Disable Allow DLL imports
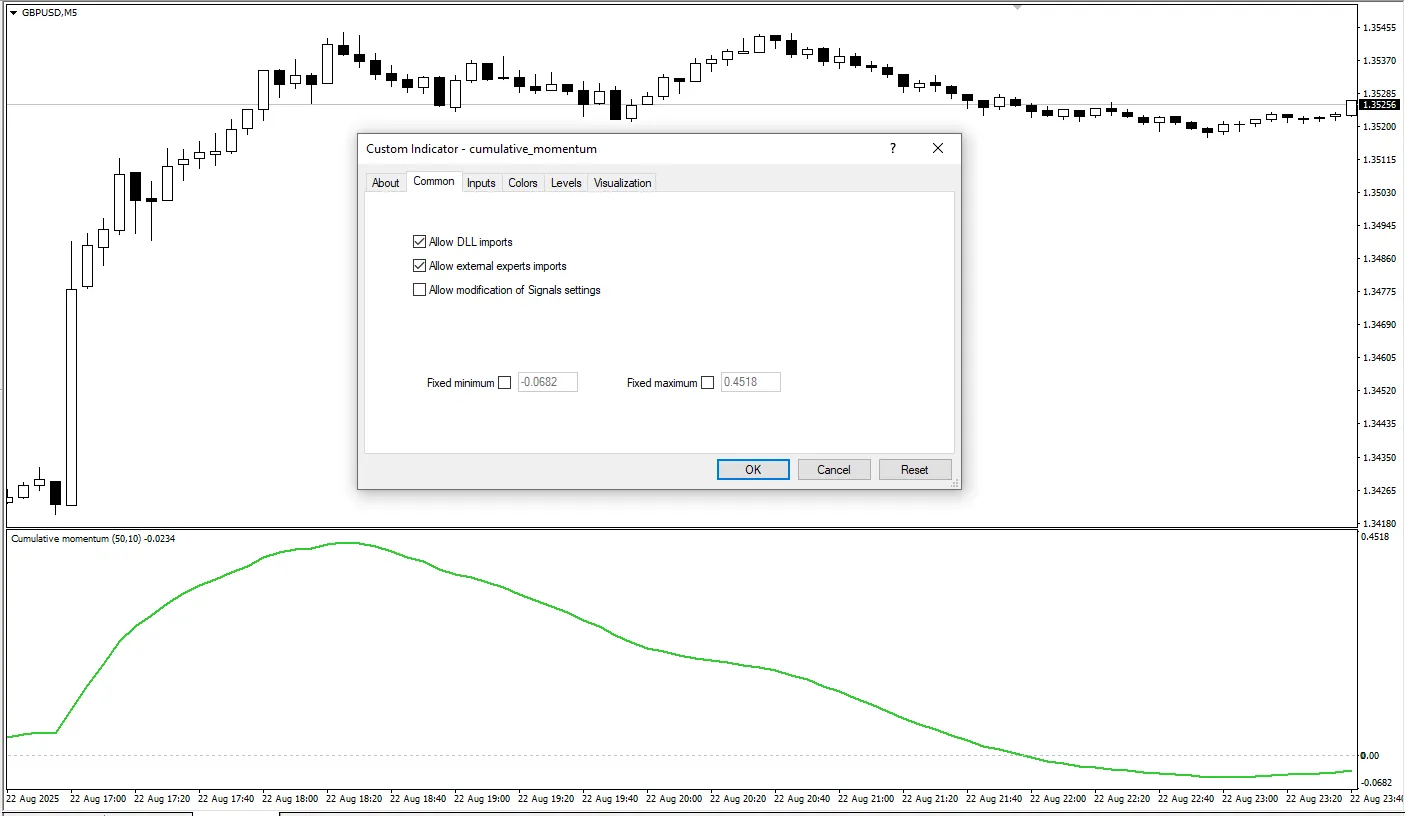 pos(420,241)
